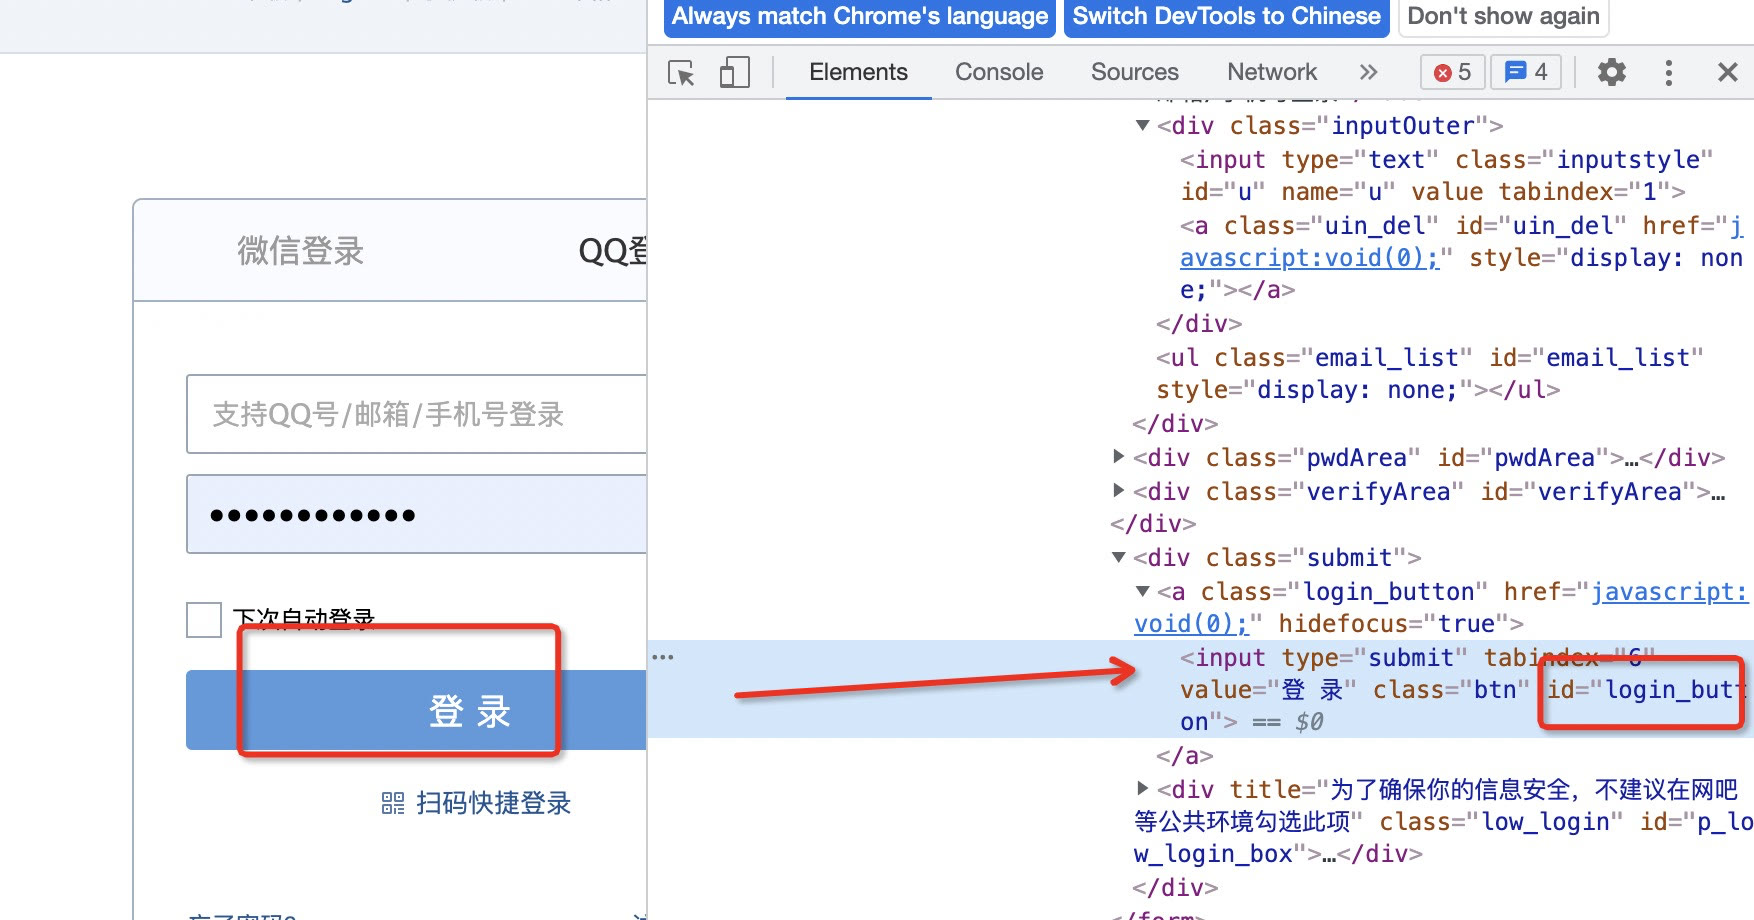Click the QR code icon by 扫码快捷登录

coord(393,803)
